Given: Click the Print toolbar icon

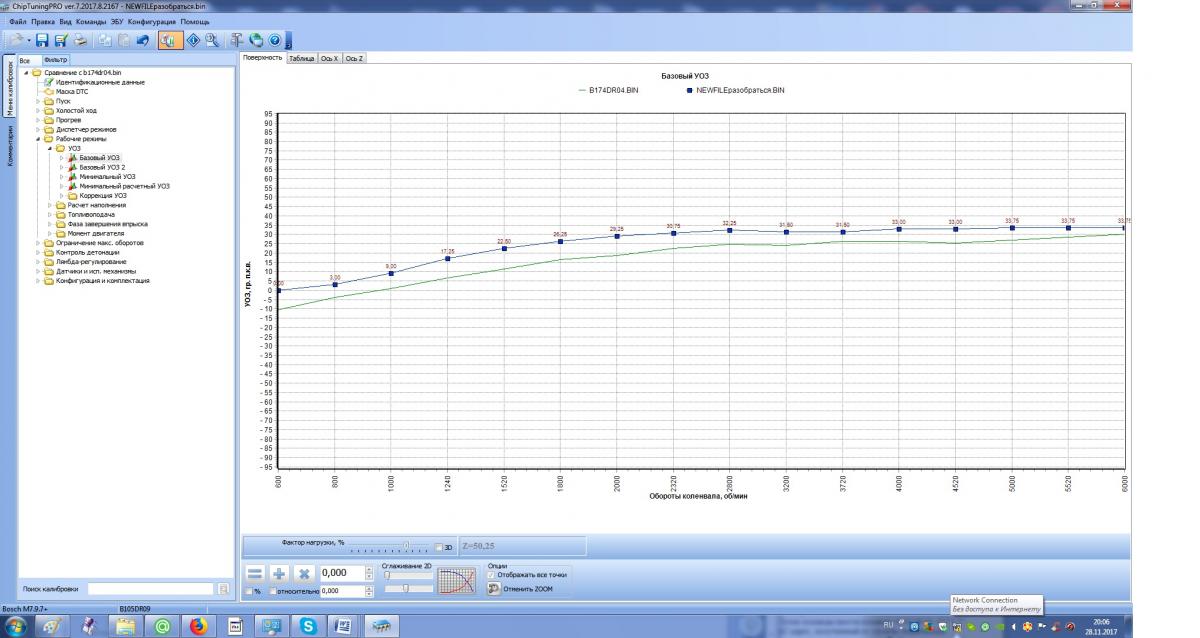Looking at the screenshot, I should [80, 41].
